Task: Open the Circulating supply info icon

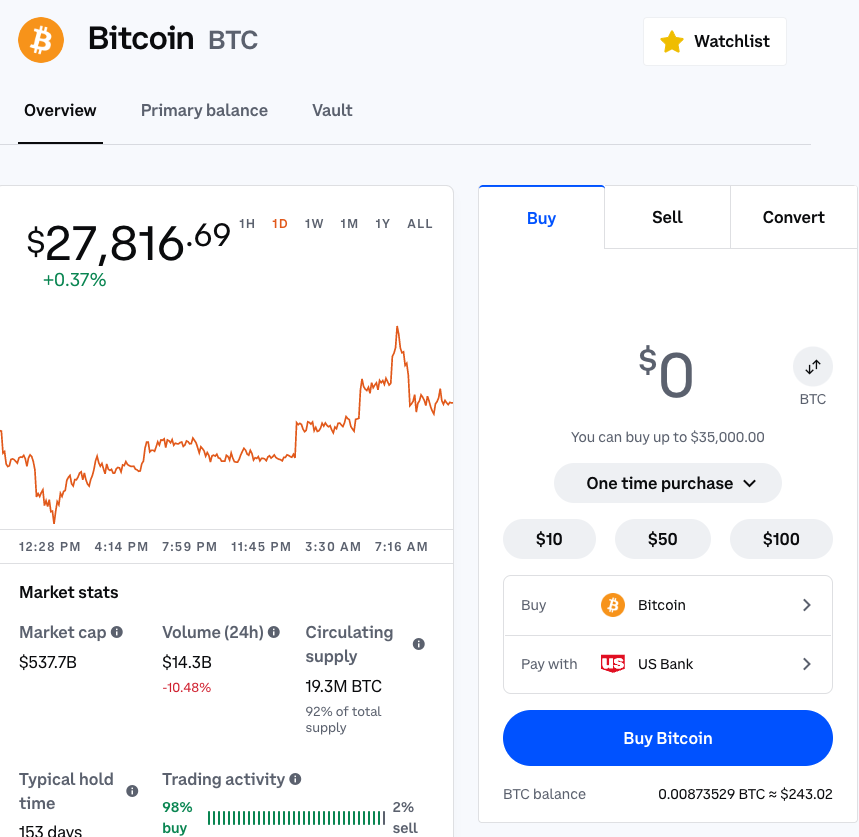Action: (x=419, y=644)
